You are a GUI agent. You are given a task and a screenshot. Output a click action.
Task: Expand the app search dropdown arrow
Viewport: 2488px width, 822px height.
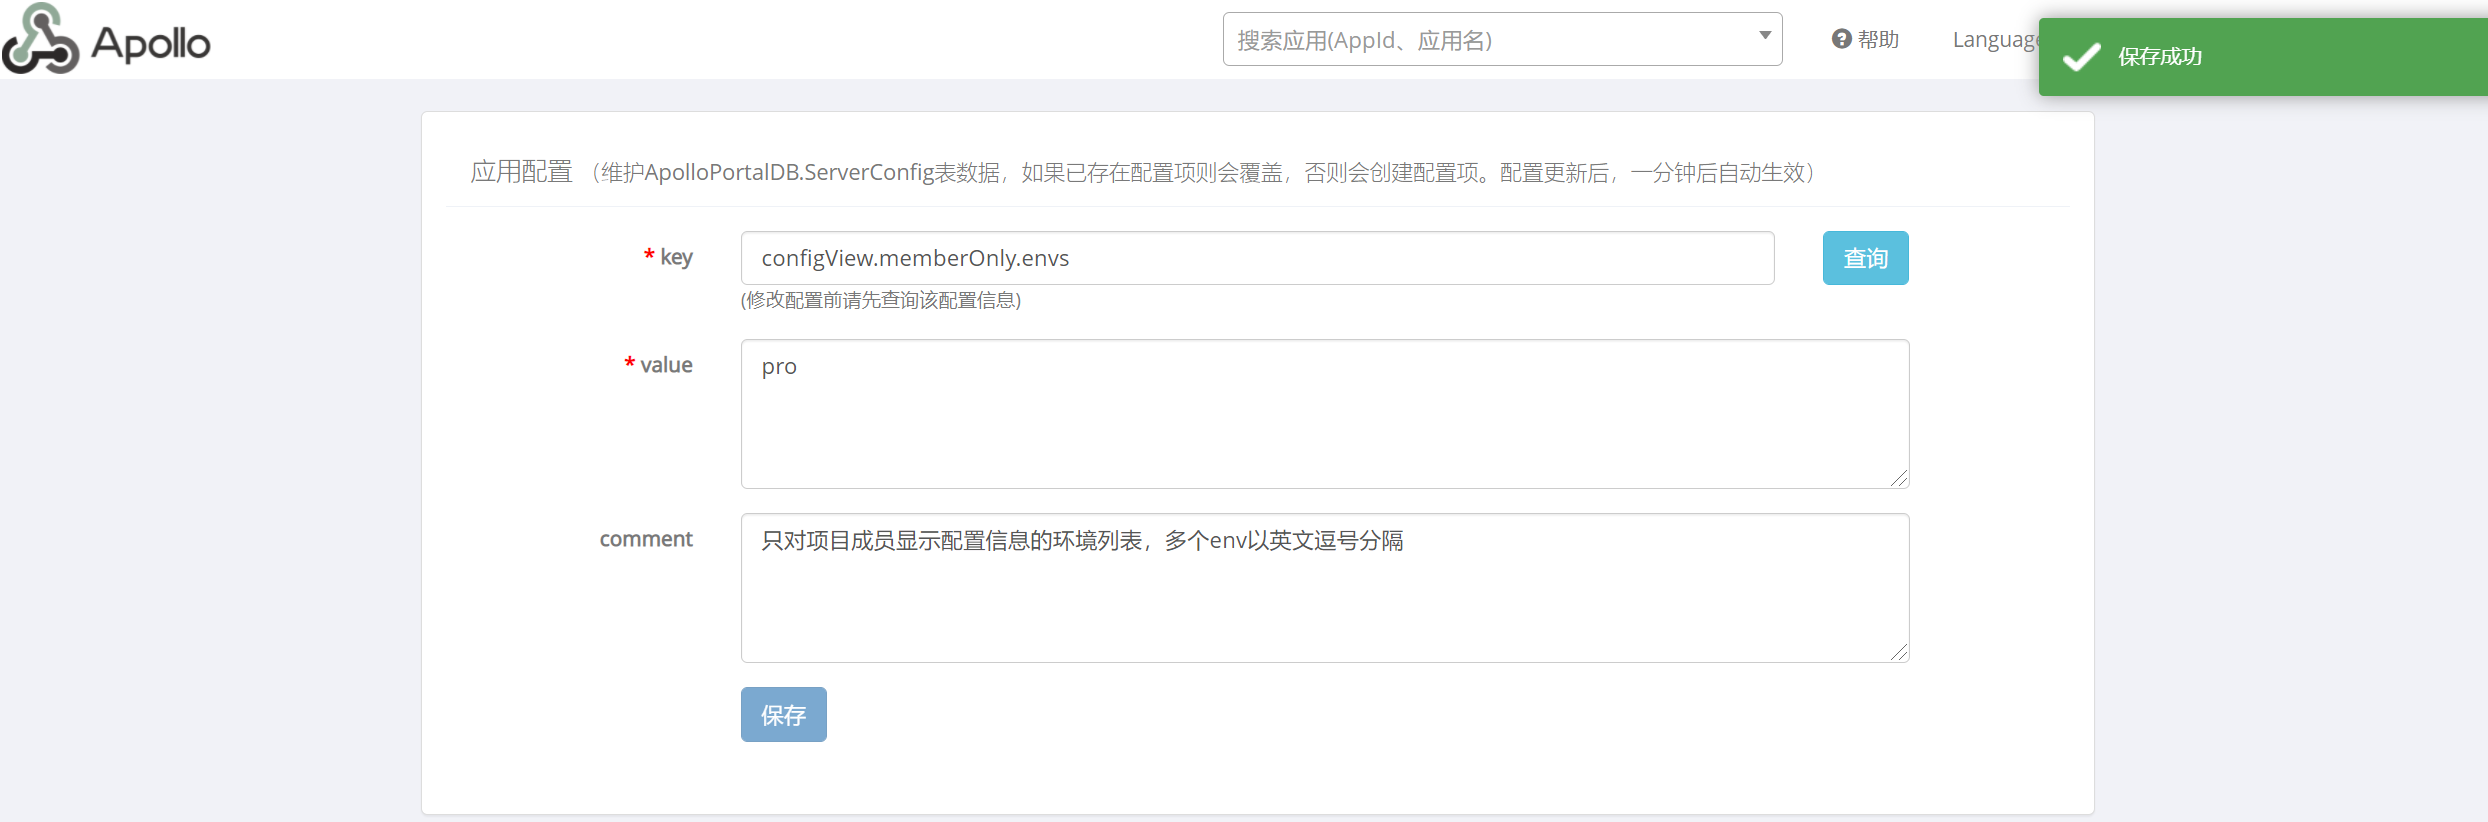tap(1765, 35)
